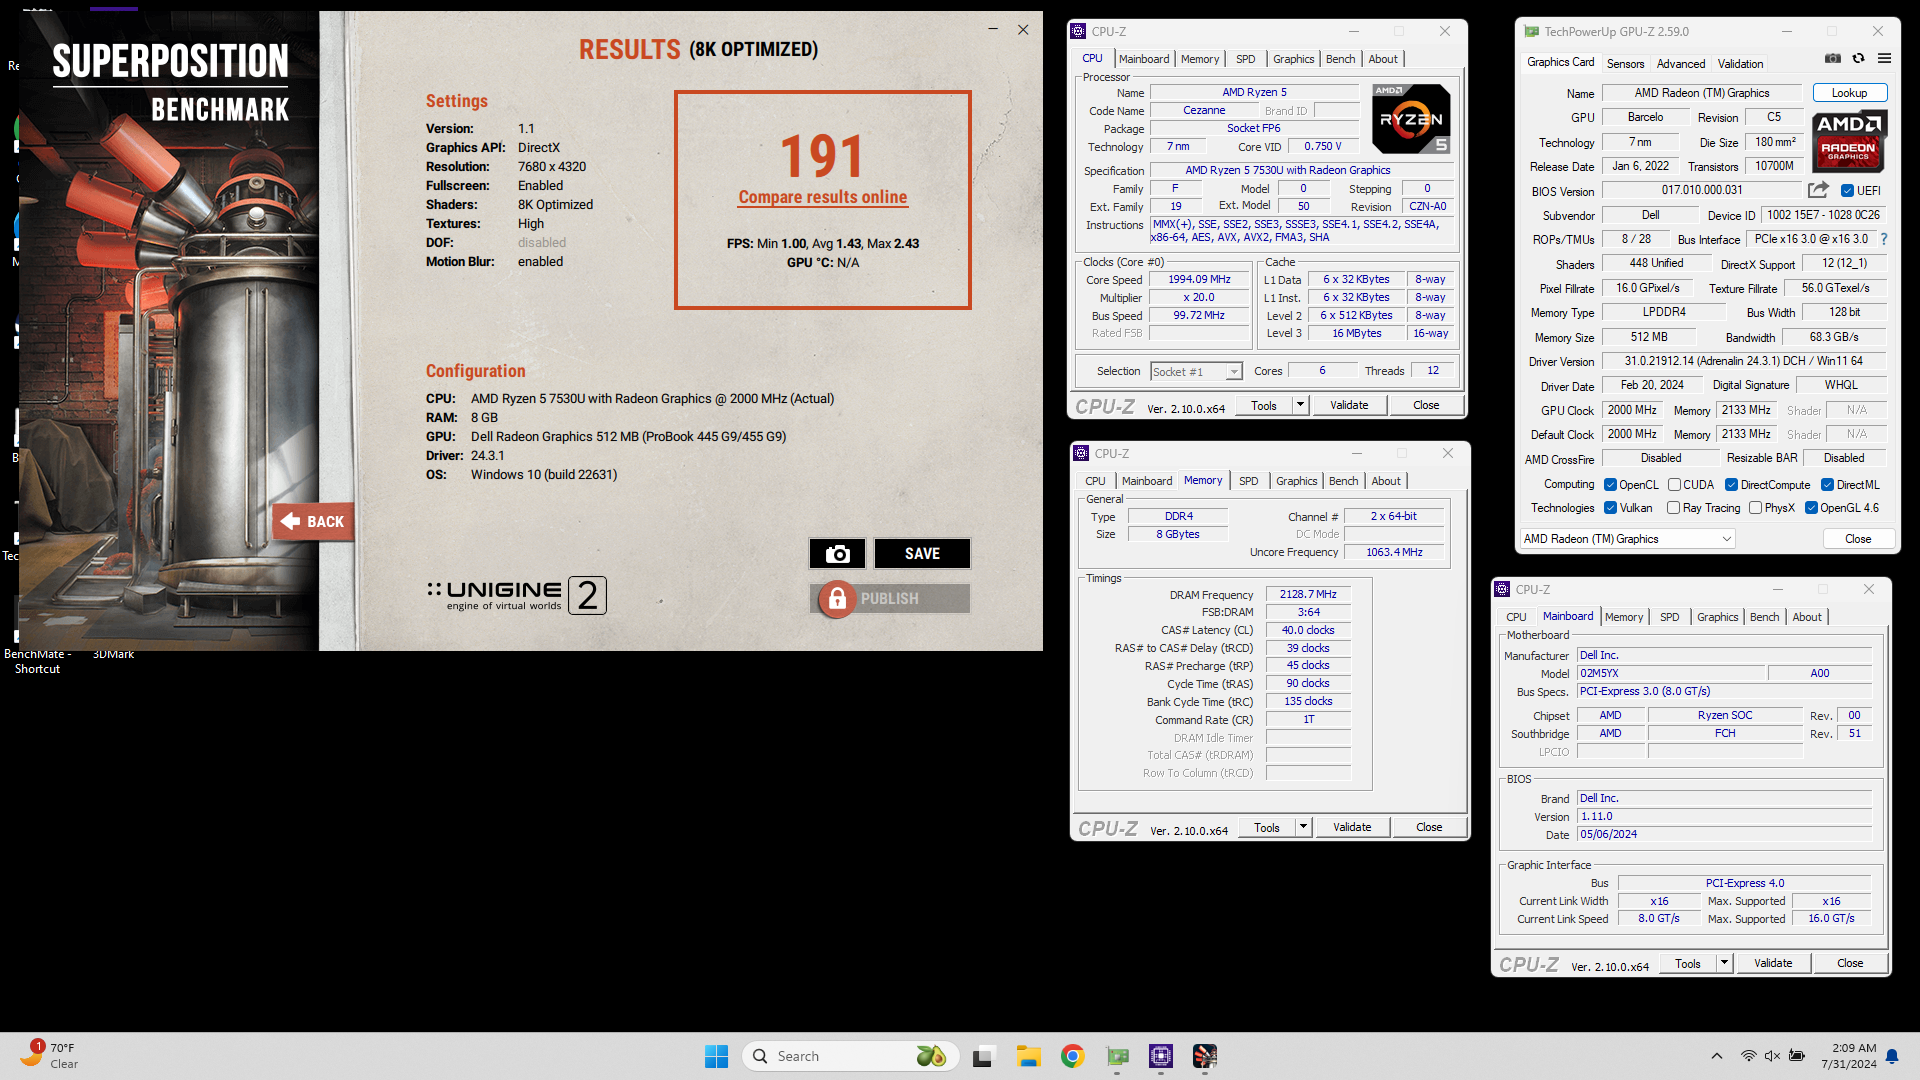Click the Close button in GPU-Z
The image size is (1920, 1080).
pyautogui.click(x=1857, y=539)
